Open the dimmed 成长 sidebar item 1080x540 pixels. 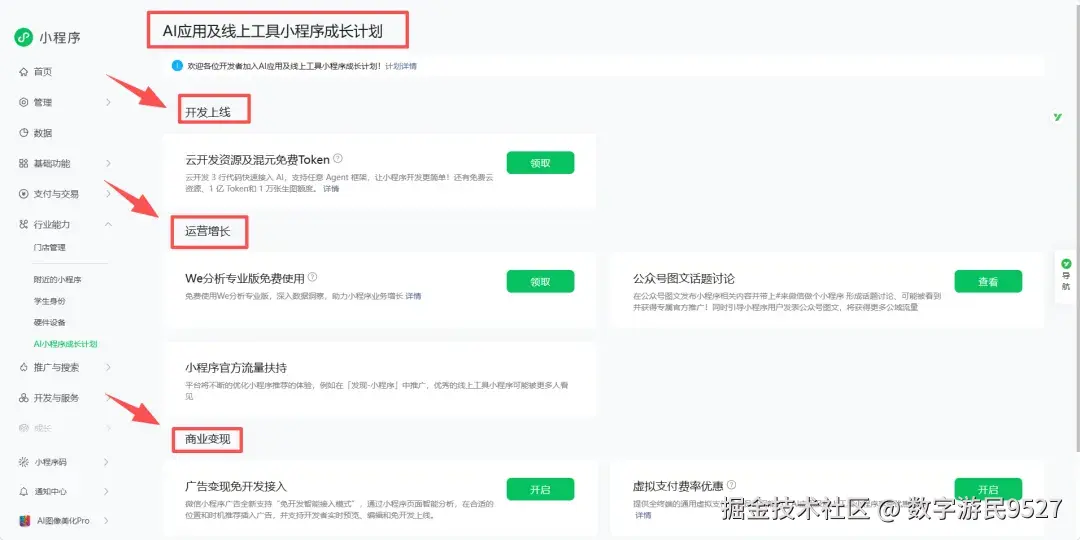(43, 428)
